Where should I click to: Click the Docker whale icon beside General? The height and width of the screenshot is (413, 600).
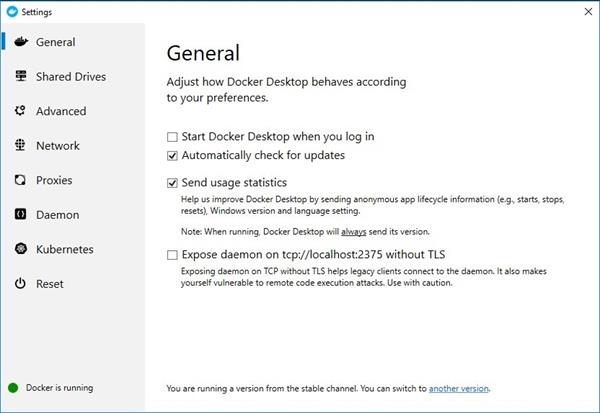coord(20,42)
